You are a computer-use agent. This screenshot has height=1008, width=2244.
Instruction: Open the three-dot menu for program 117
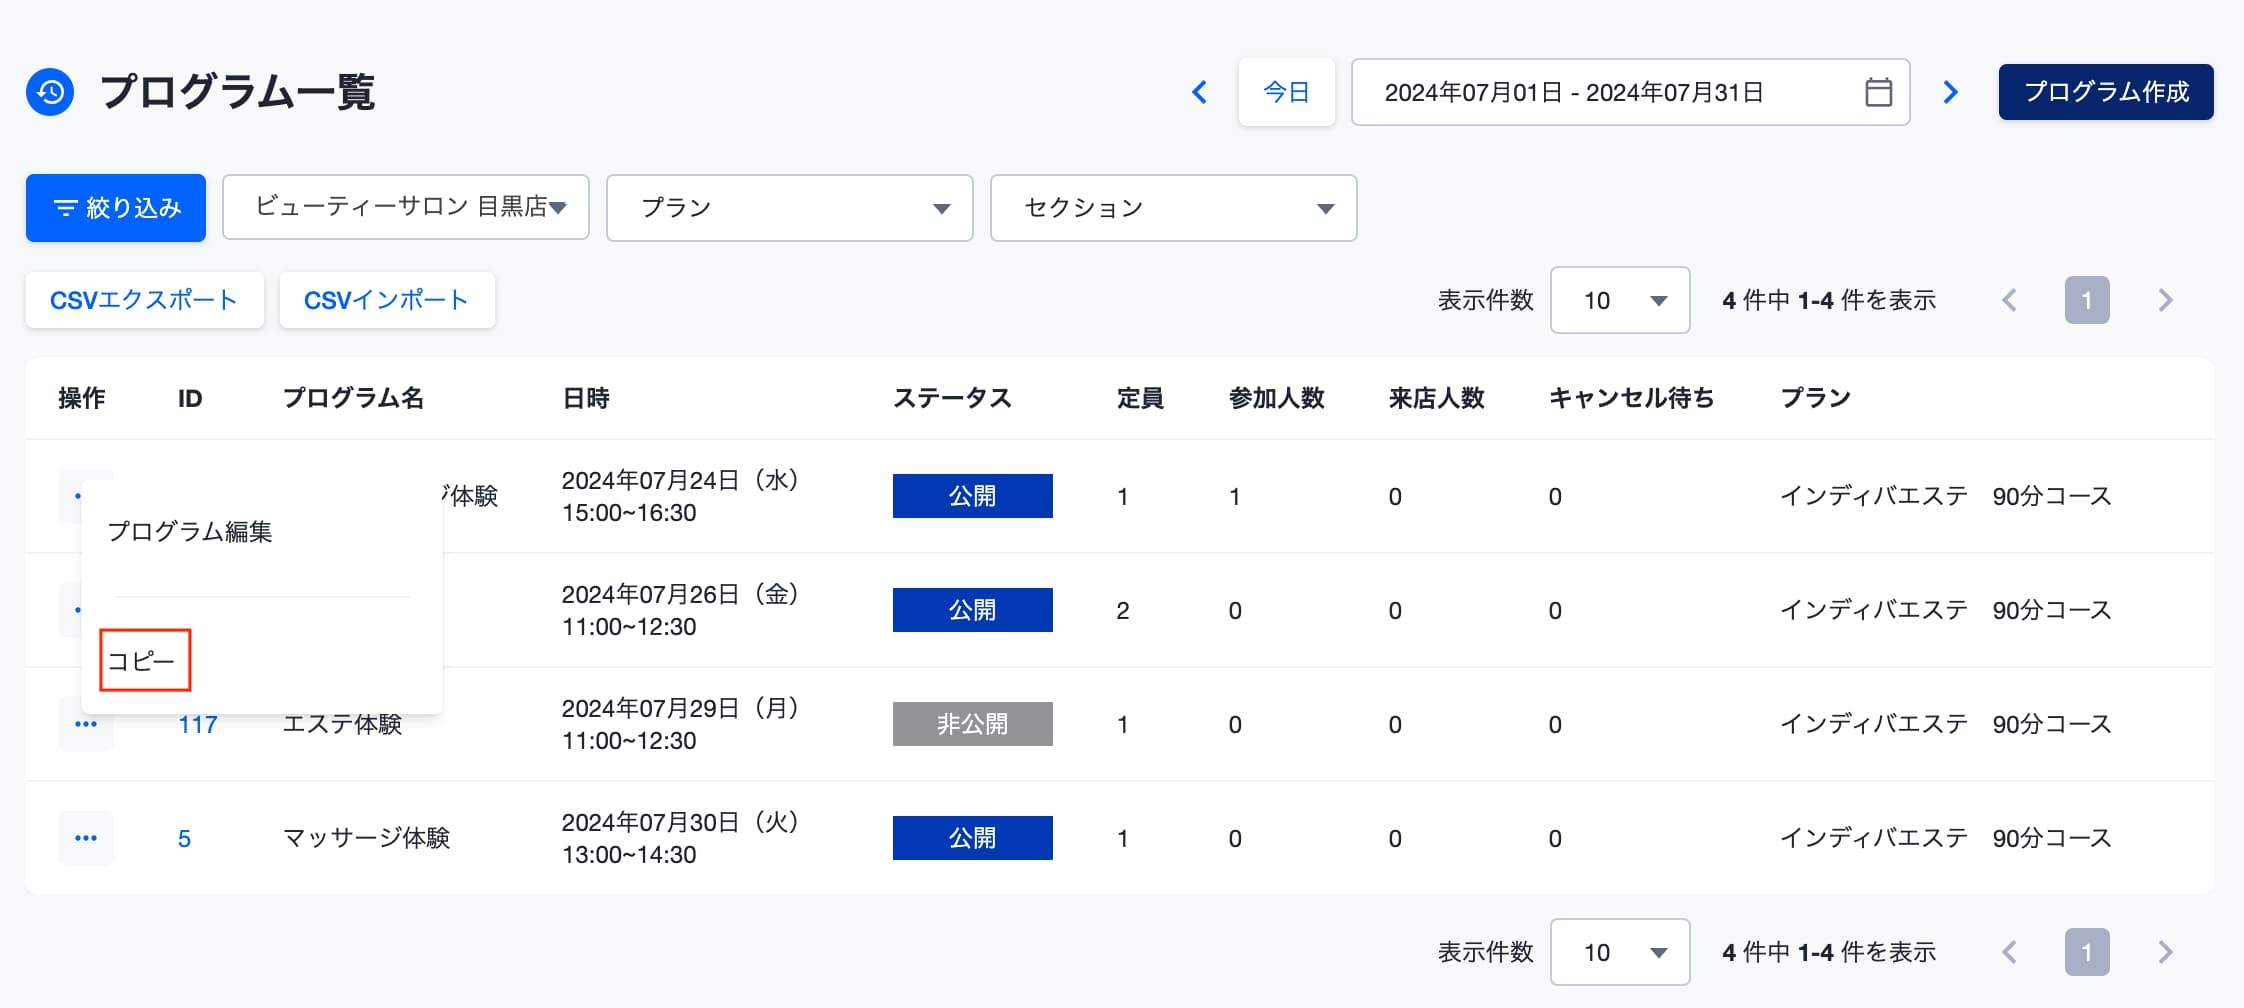coord(86,724)
